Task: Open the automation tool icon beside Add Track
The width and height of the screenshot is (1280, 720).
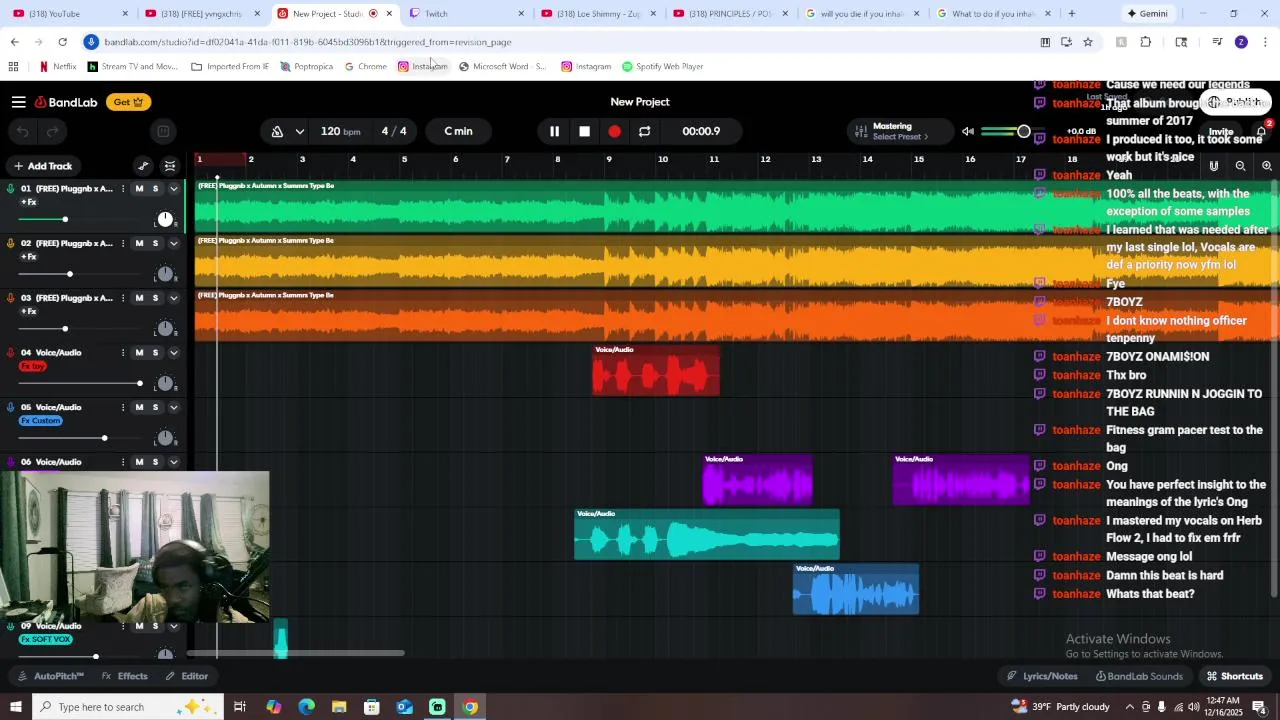Action: (143, 166)
